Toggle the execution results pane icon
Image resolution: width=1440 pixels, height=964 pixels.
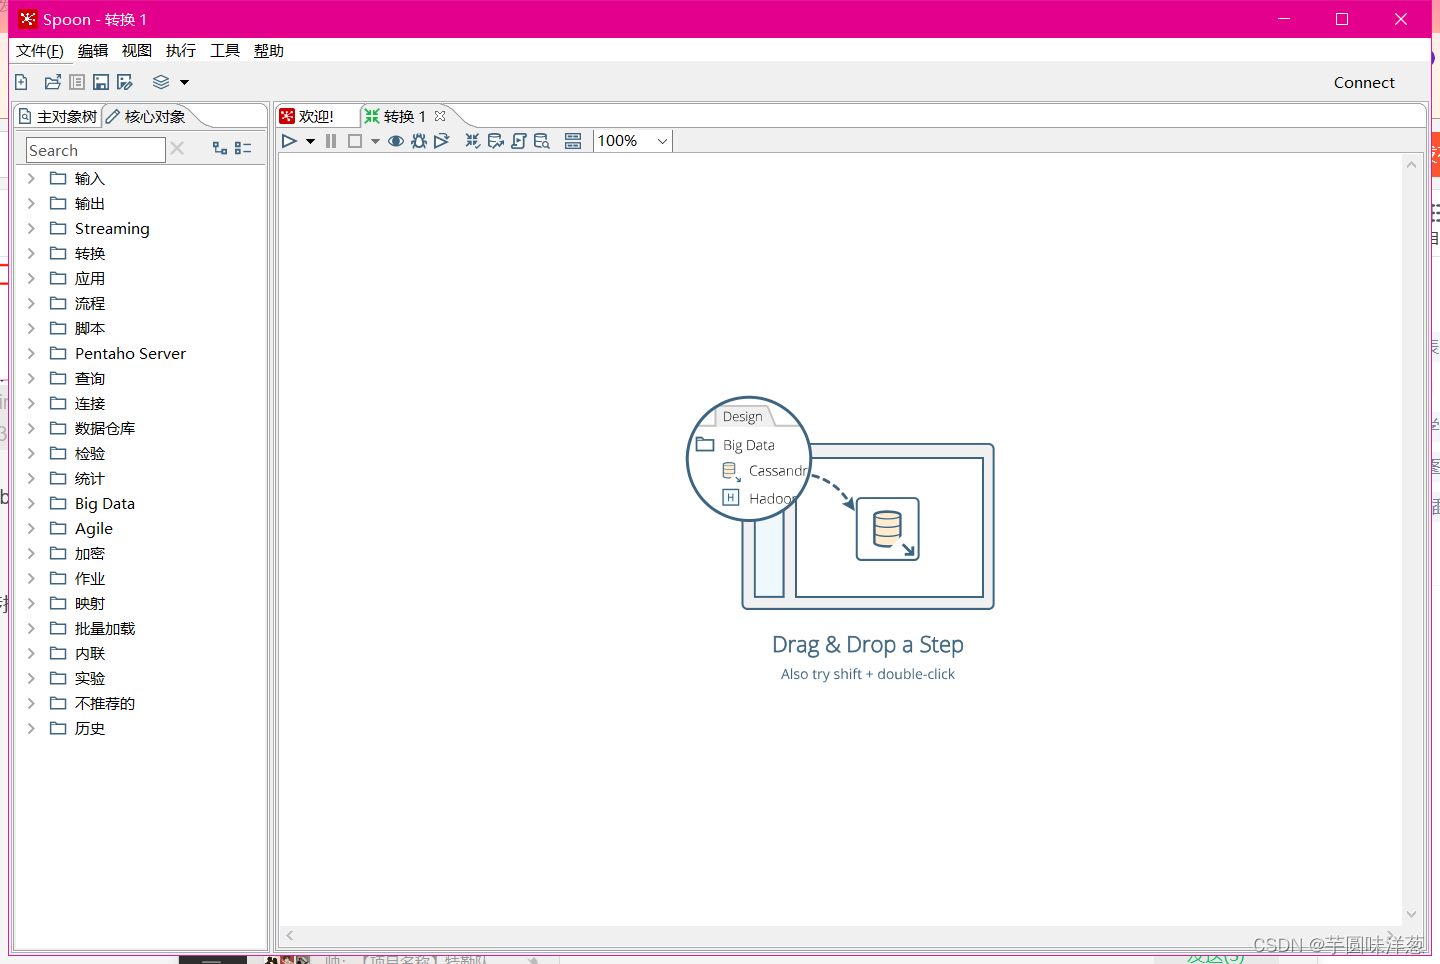click(x=573, y=141)
